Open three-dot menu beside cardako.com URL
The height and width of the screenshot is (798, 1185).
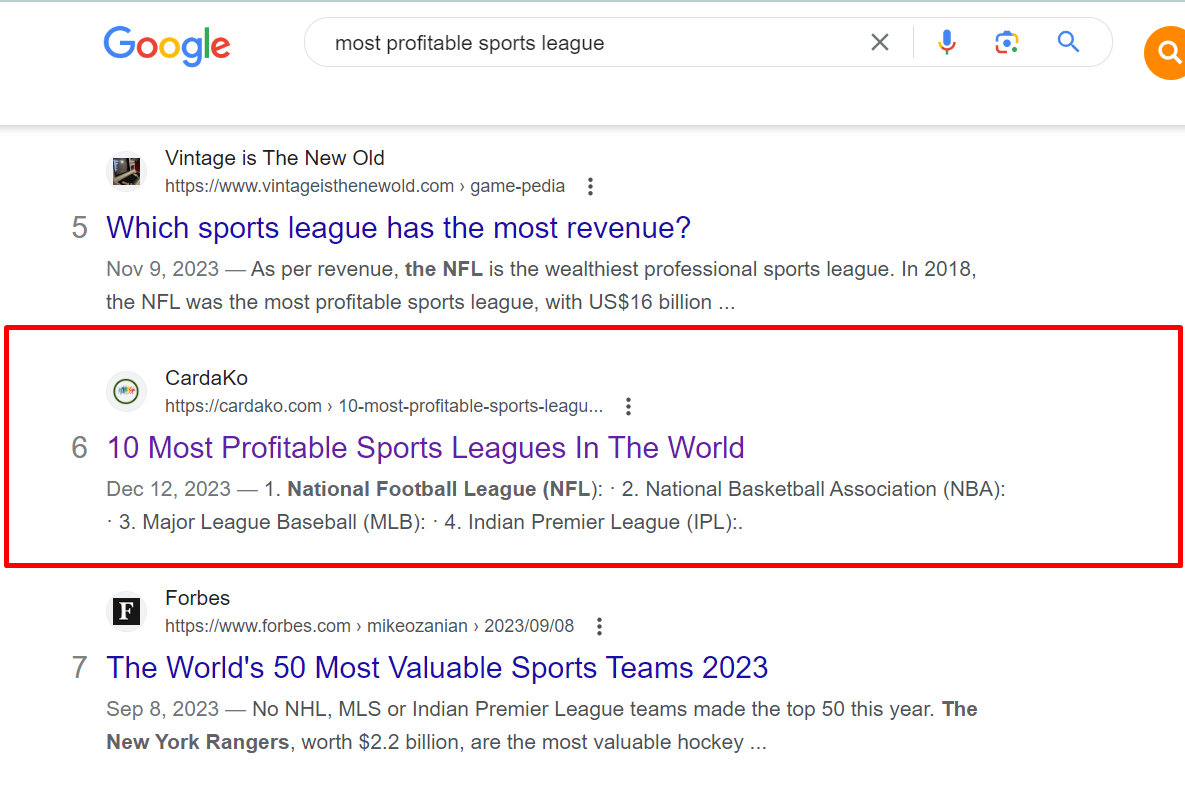[628, 407]
